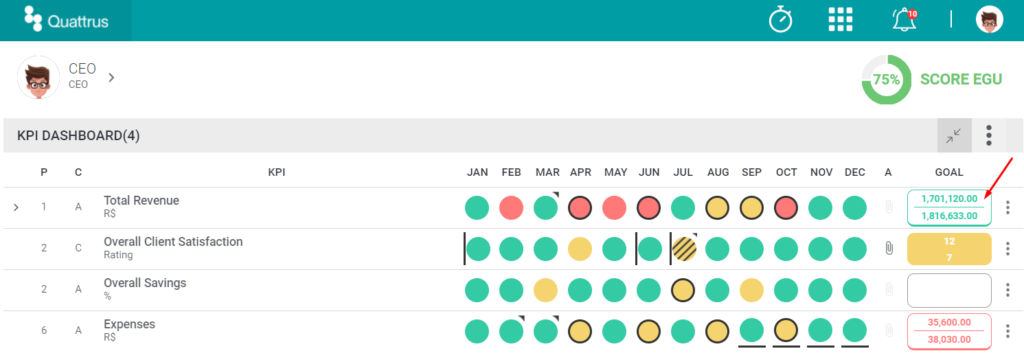Click the KPI DASHBOARD(4) title

pos(78,136)
